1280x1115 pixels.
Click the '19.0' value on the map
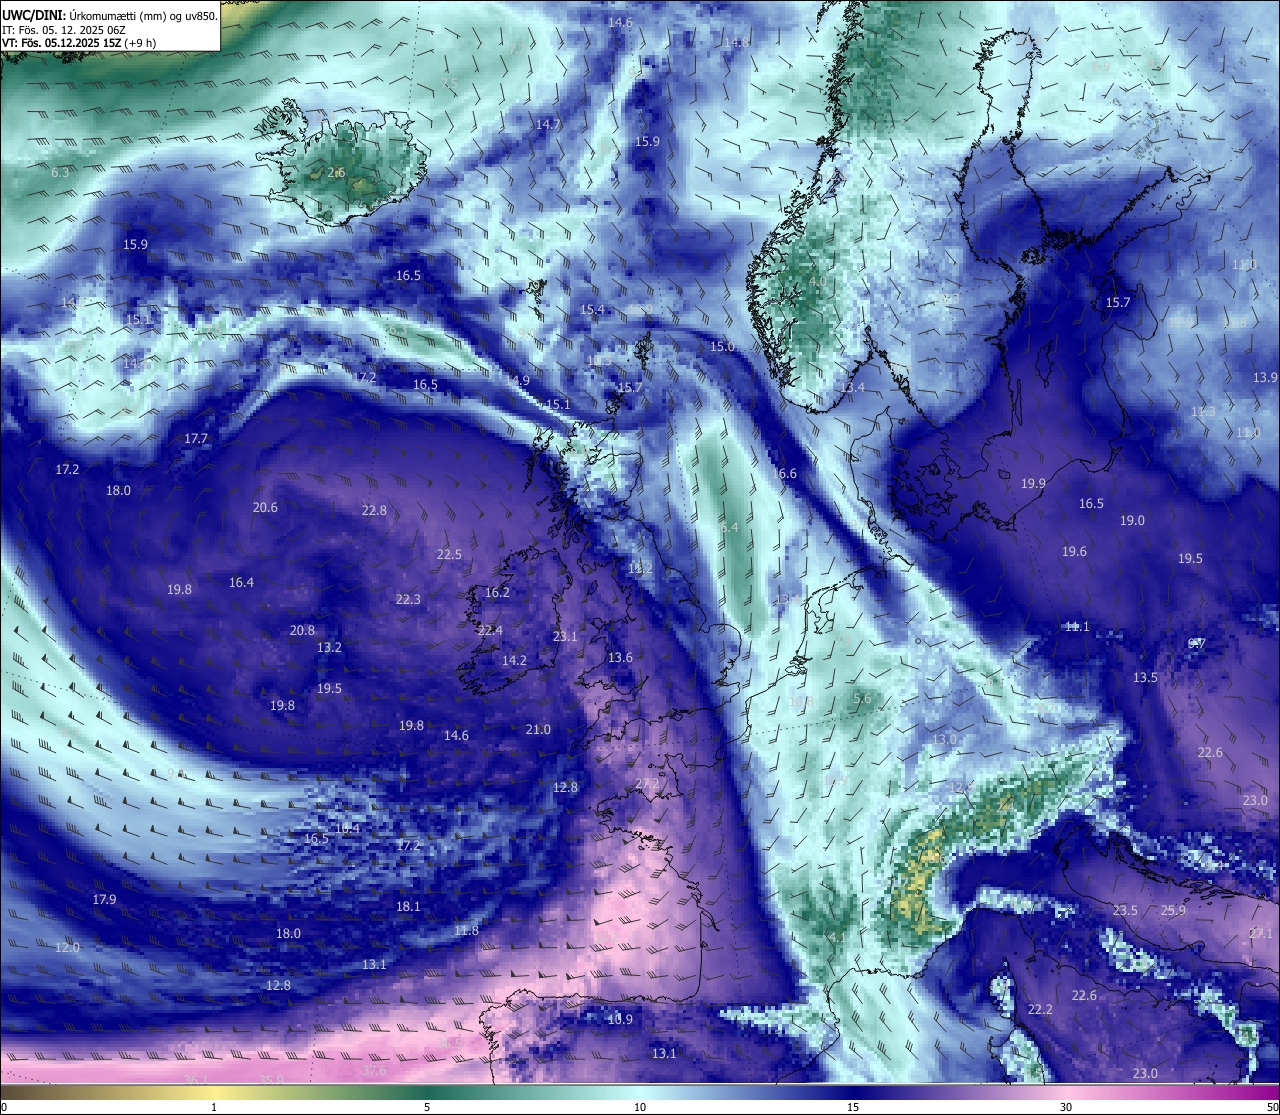[x=1132, y=521]
